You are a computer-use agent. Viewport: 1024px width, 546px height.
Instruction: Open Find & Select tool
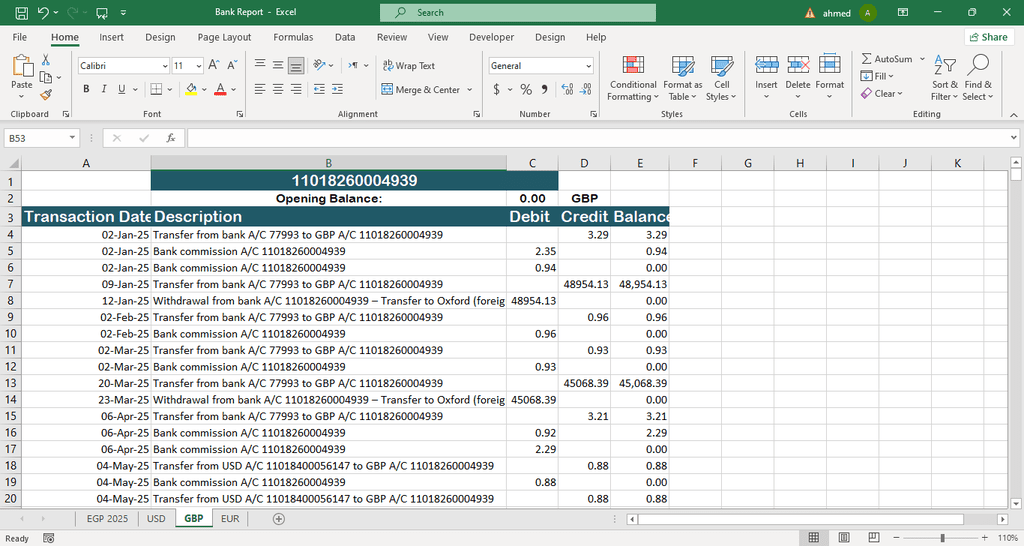978,66
